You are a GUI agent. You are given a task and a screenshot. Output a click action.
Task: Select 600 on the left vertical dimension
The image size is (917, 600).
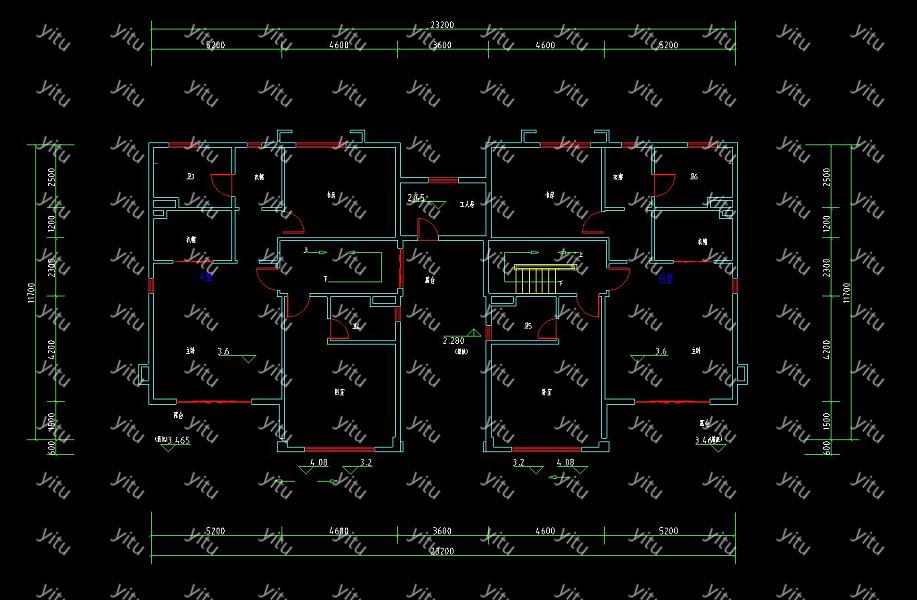pyautogui.click(x=51, y=447)
